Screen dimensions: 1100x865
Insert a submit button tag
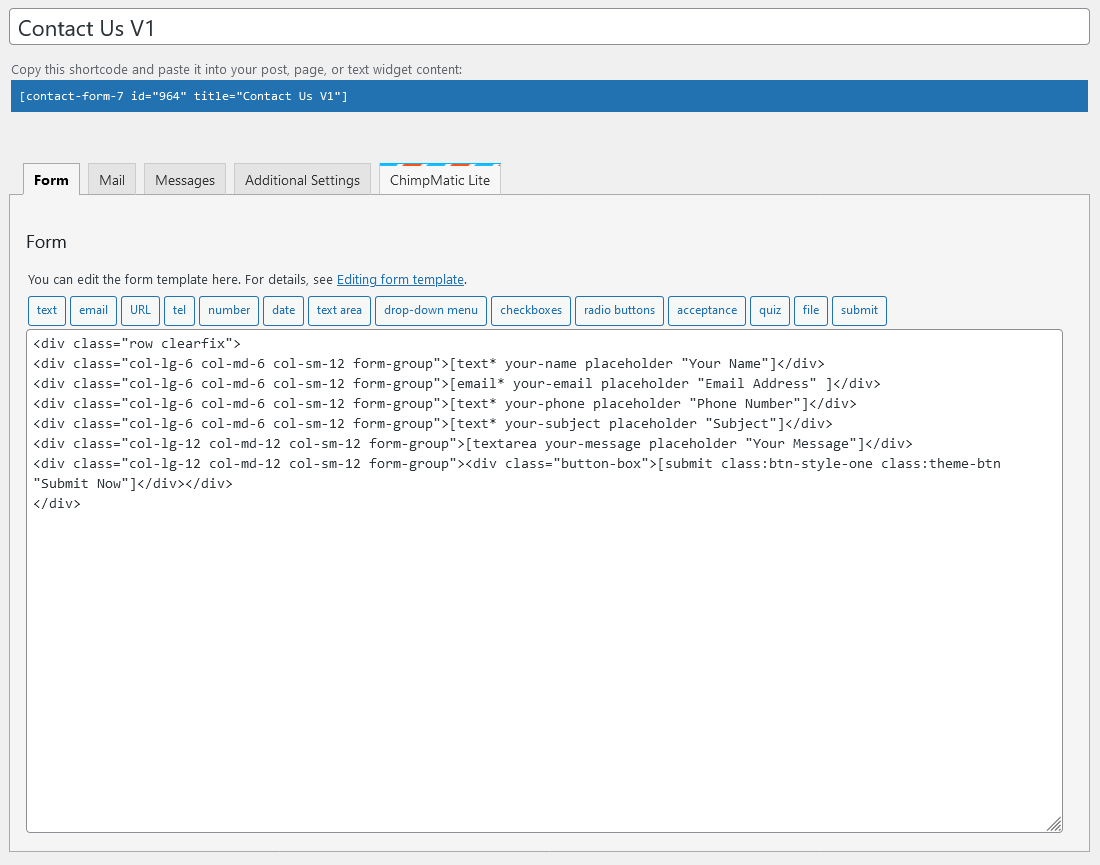[859, 310]
